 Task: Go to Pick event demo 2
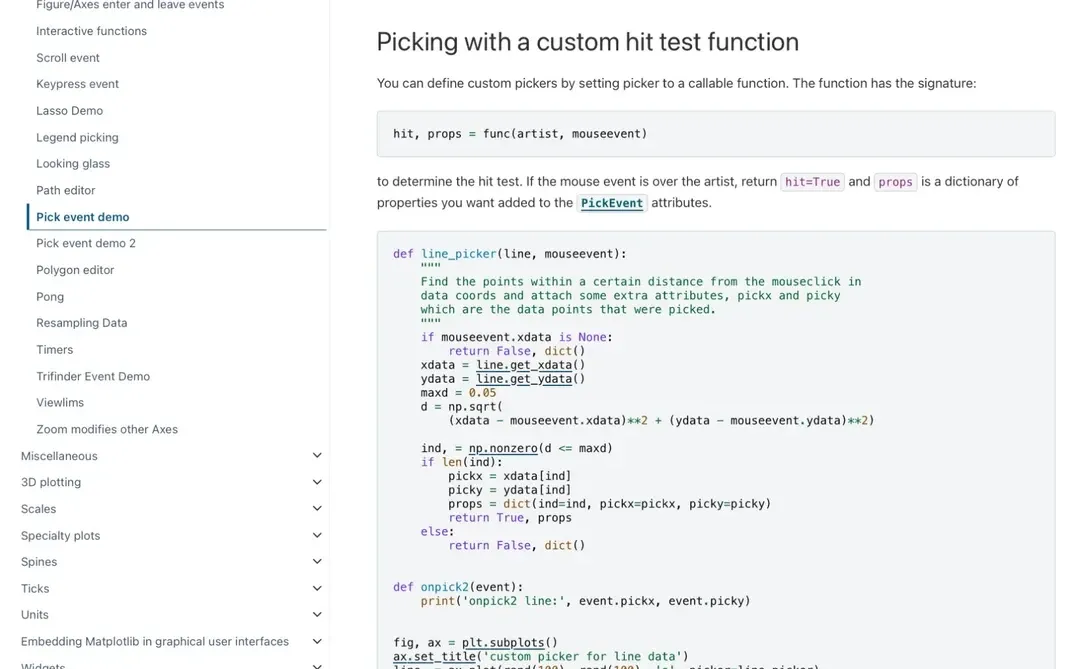(86, 243)
